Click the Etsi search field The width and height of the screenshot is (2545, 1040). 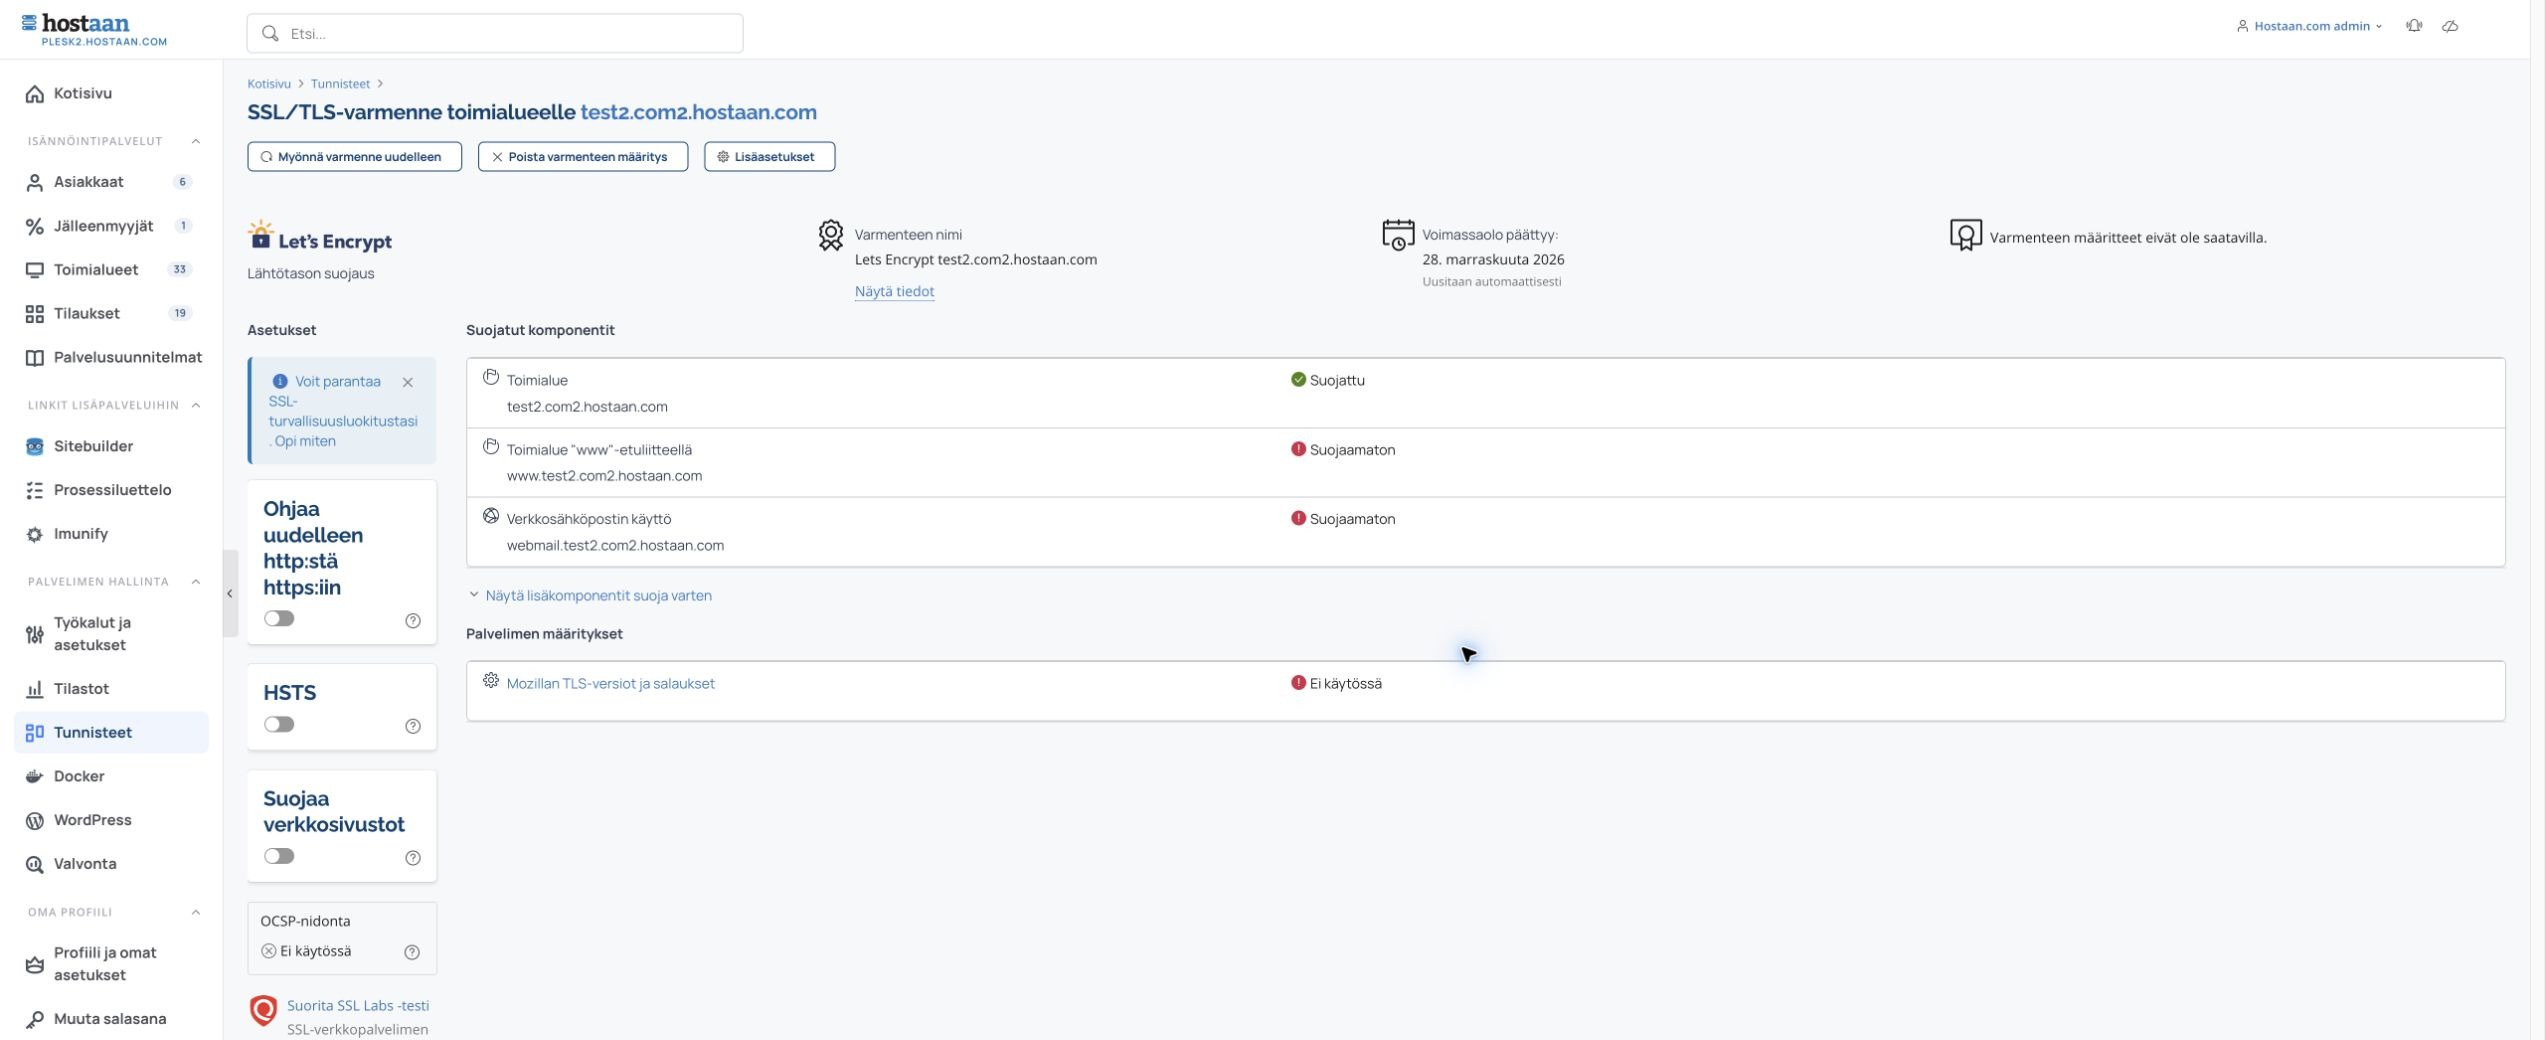(495, 33)
